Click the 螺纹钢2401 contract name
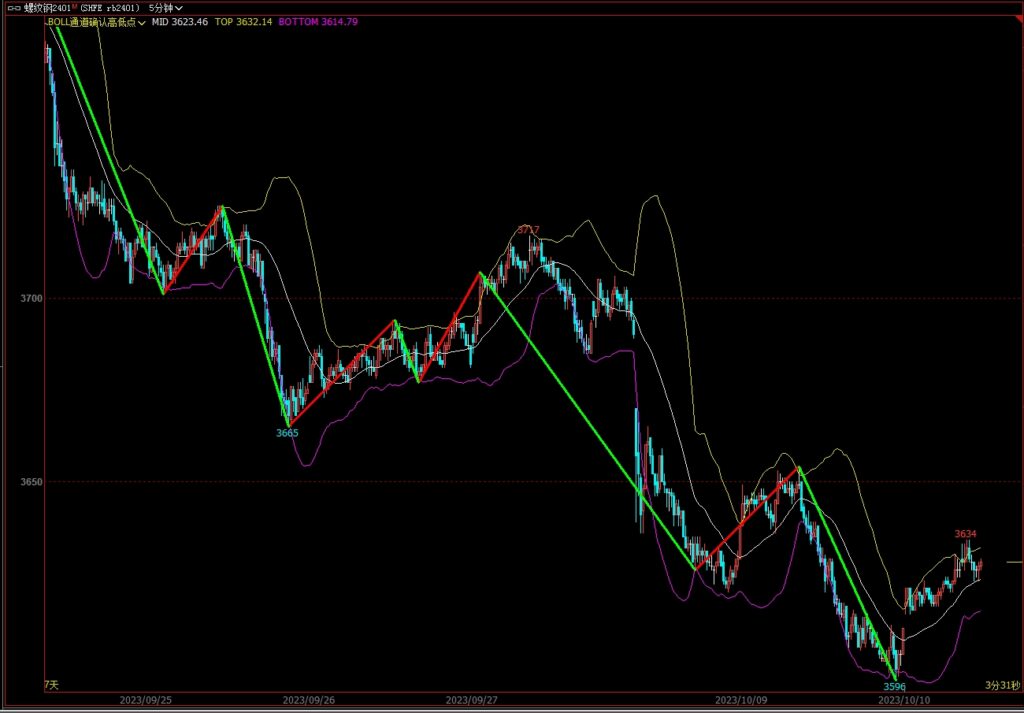Viewport: 1024px width, 713px height. [x=47, y=7]
